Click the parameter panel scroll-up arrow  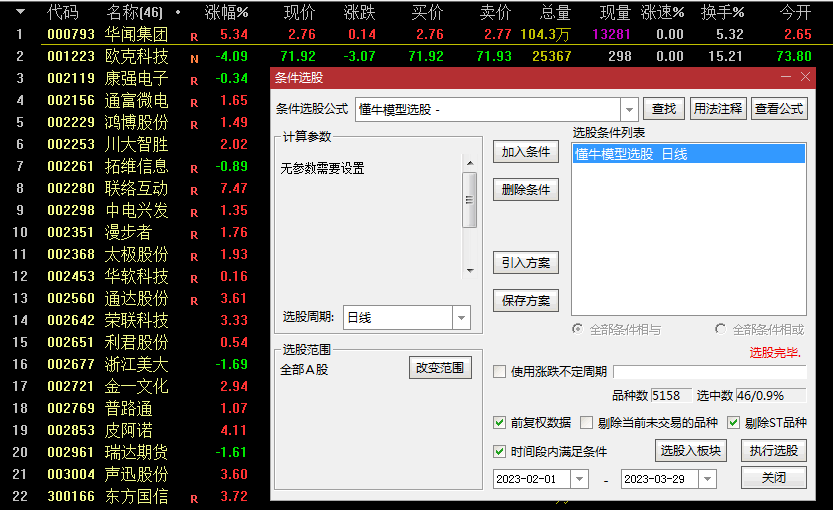tap(470, 163)
